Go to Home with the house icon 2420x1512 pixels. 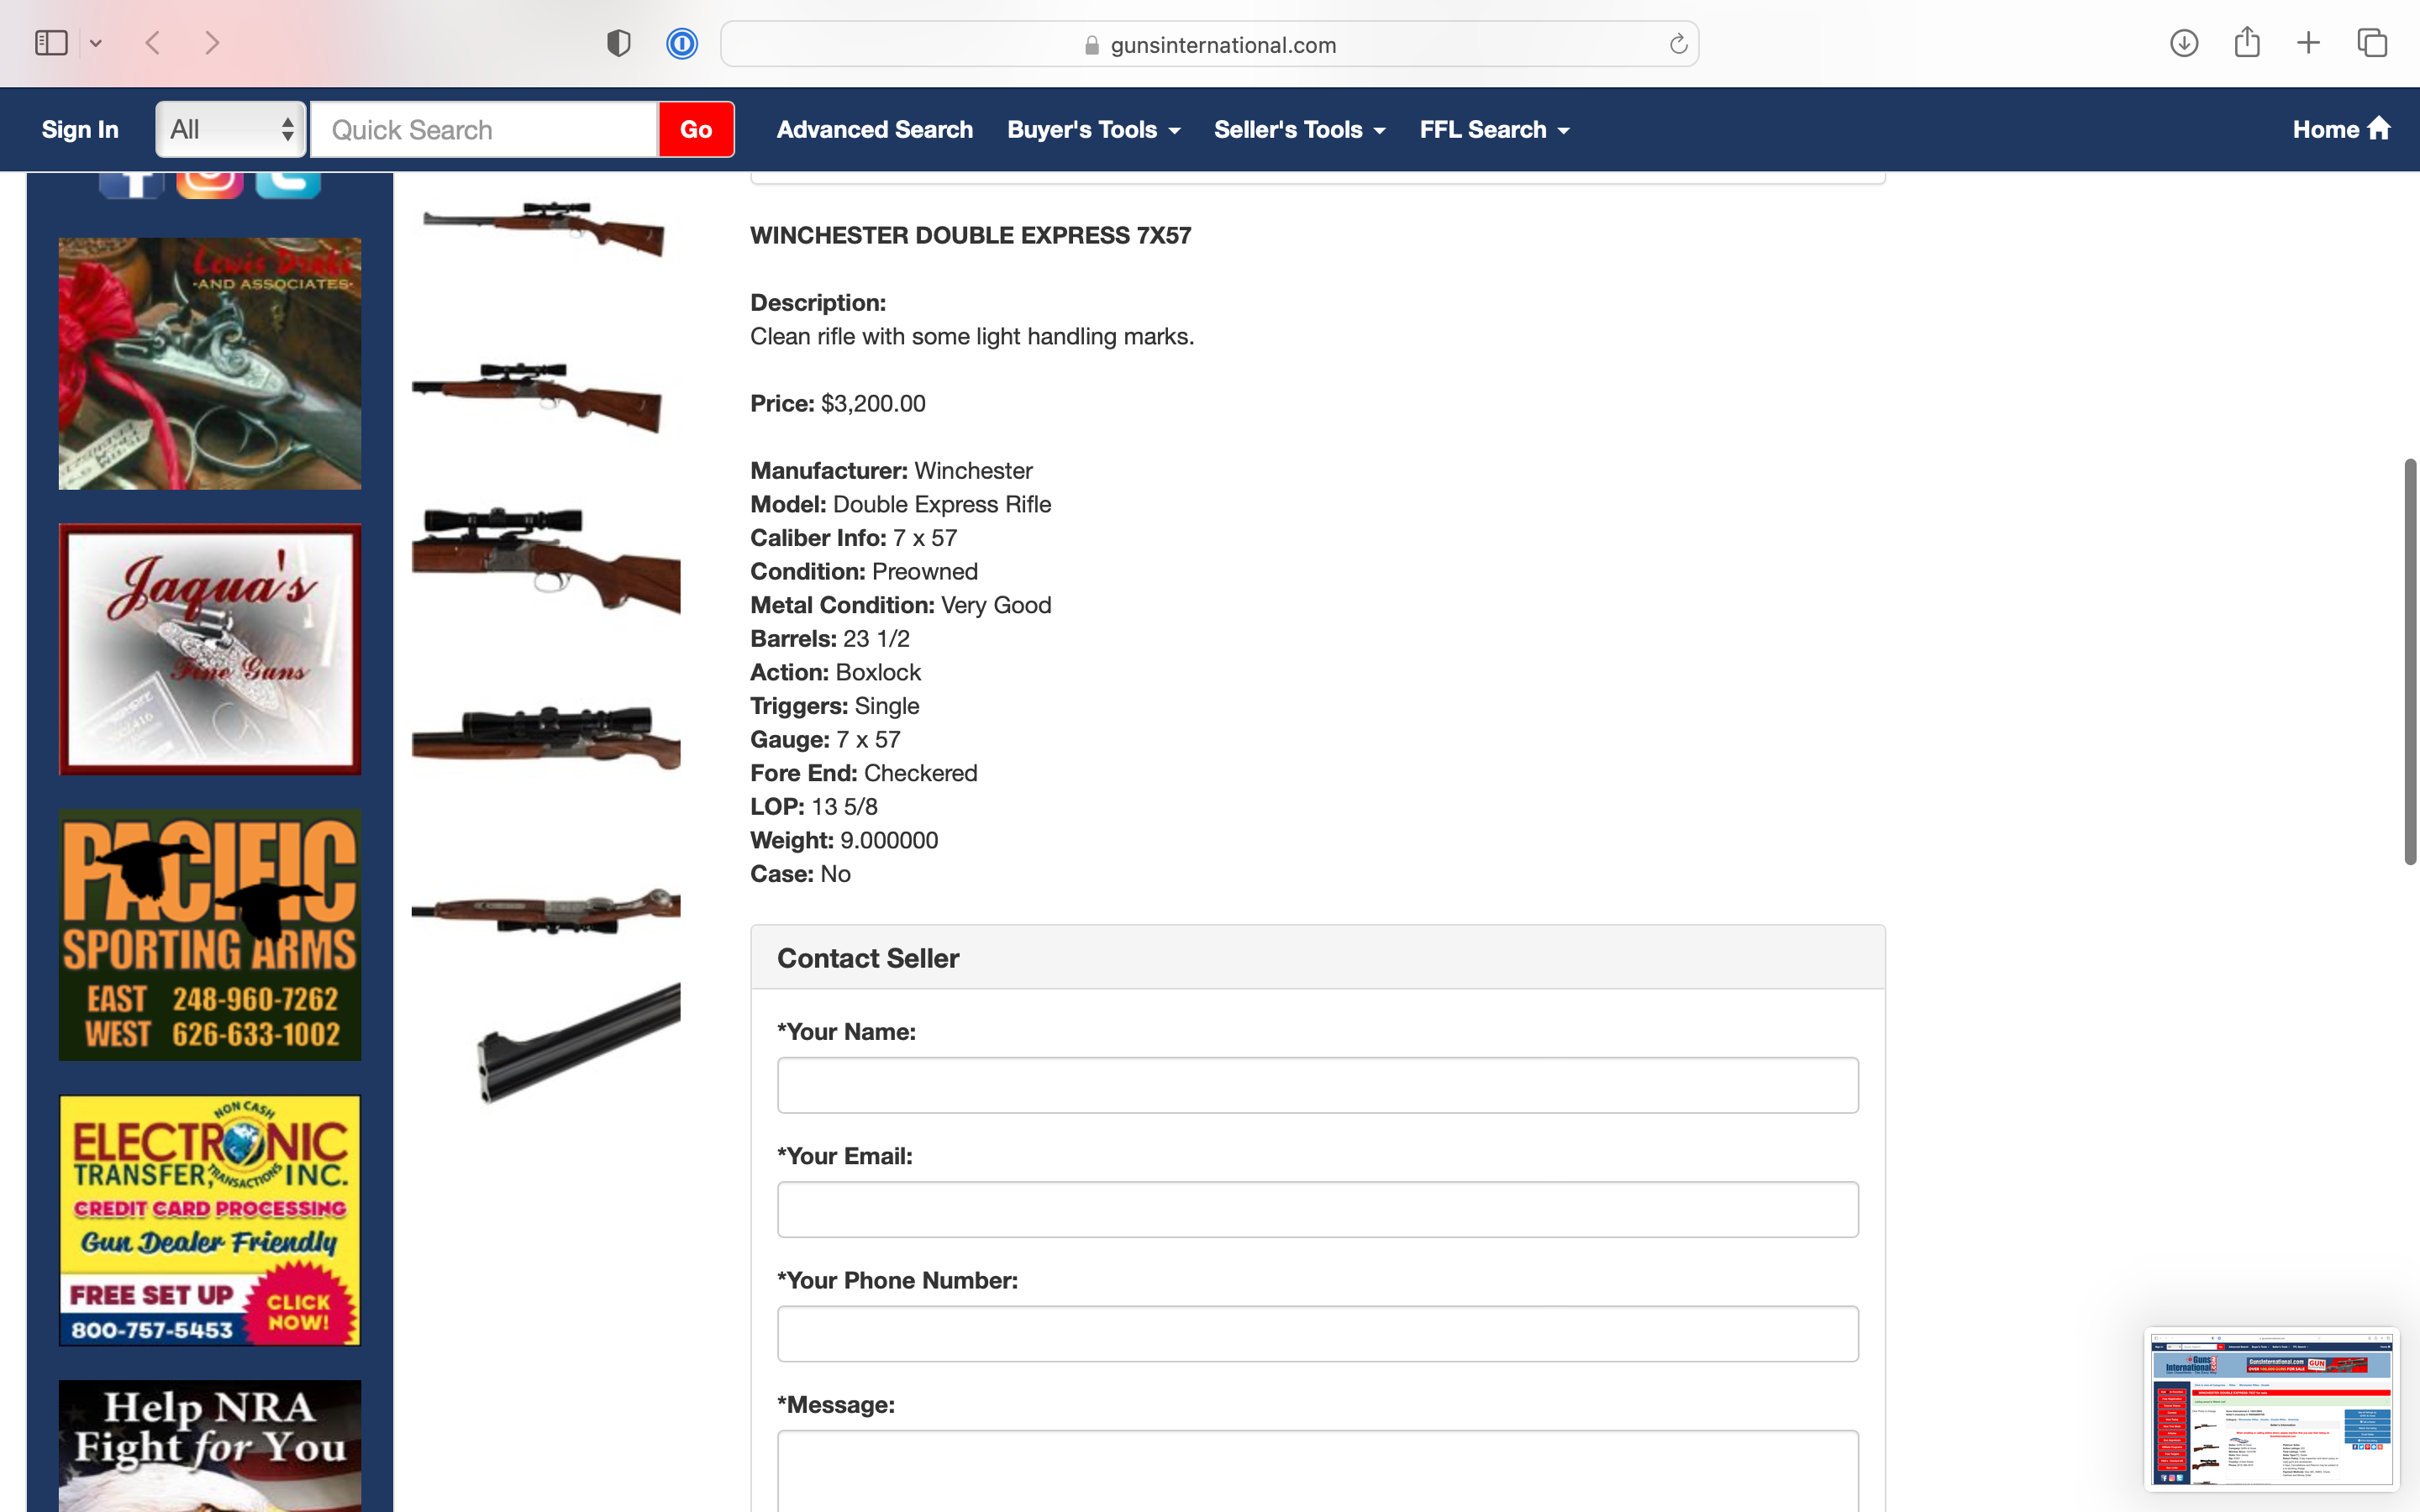click(2341, 129)
